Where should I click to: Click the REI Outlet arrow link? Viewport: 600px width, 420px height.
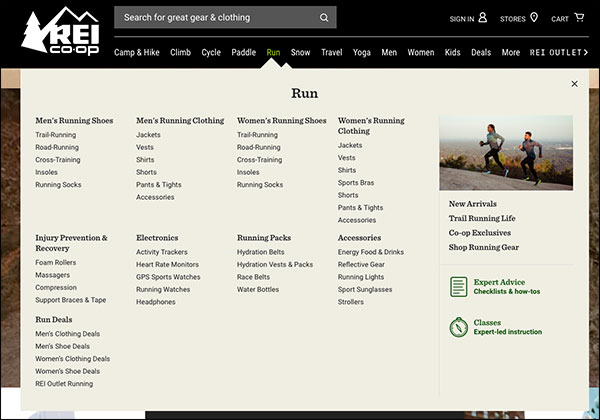click(559, 52)
